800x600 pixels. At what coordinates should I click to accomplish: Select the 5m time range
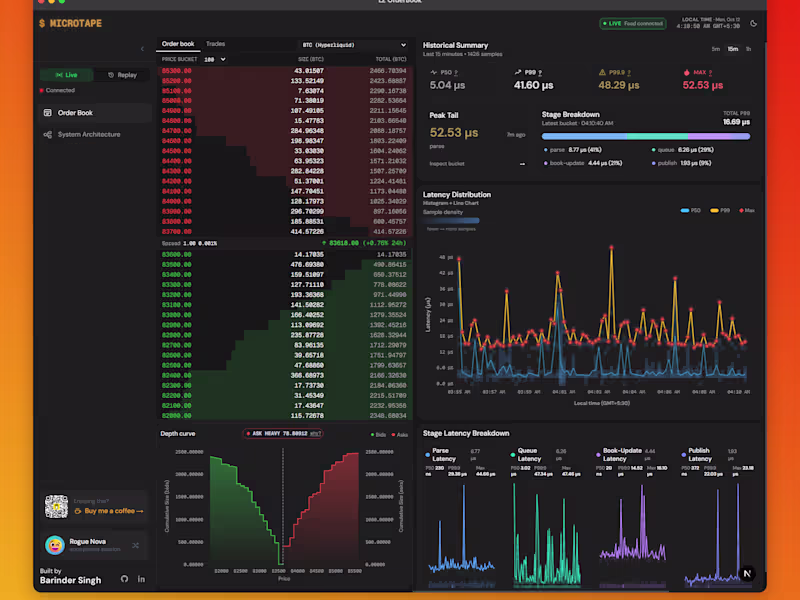pos(715,49)
